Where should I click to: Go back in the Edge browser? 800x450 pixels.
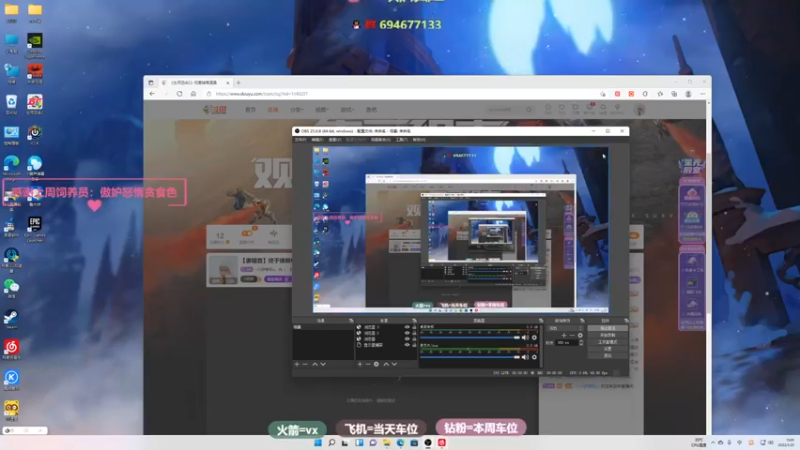[x=152, y=94]
